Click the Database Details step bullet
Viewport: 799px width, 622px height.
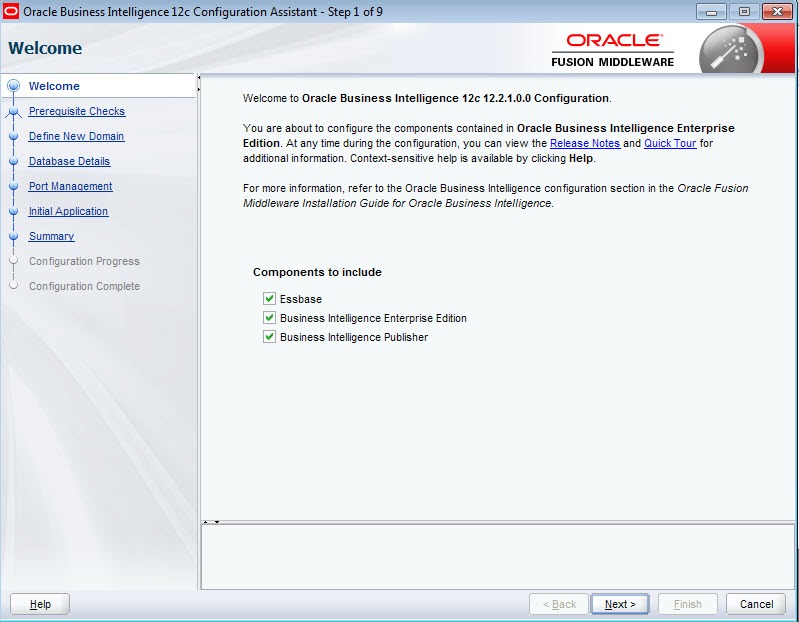14,161
